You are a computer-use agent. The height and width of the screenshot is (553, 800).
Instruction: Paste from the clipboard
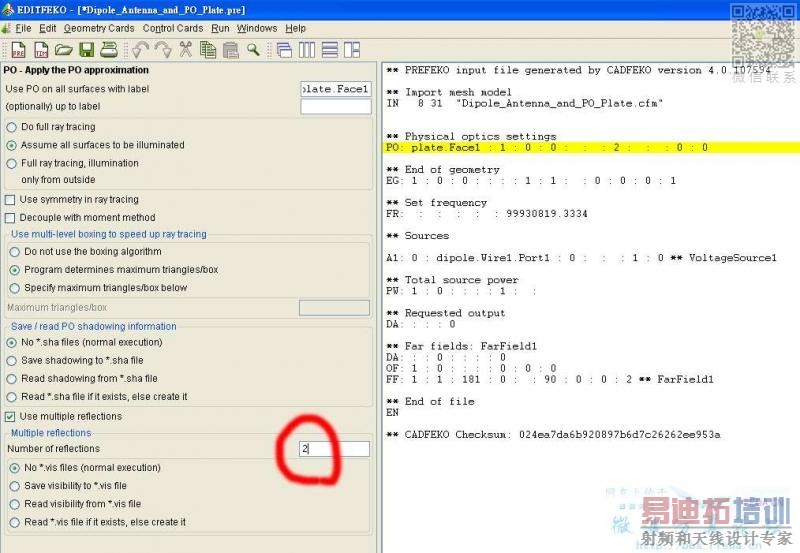tap(231, 50)
